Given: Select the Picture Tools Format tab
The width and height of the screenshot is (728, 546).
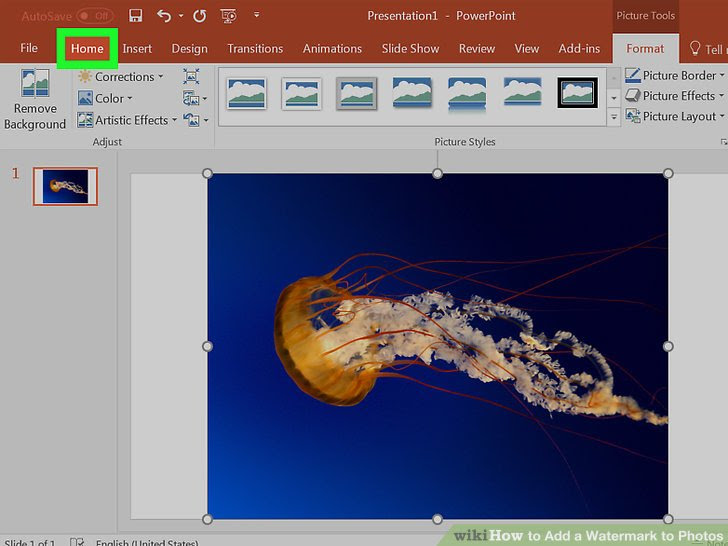Looking at the screenshot, I should (645, 48).
